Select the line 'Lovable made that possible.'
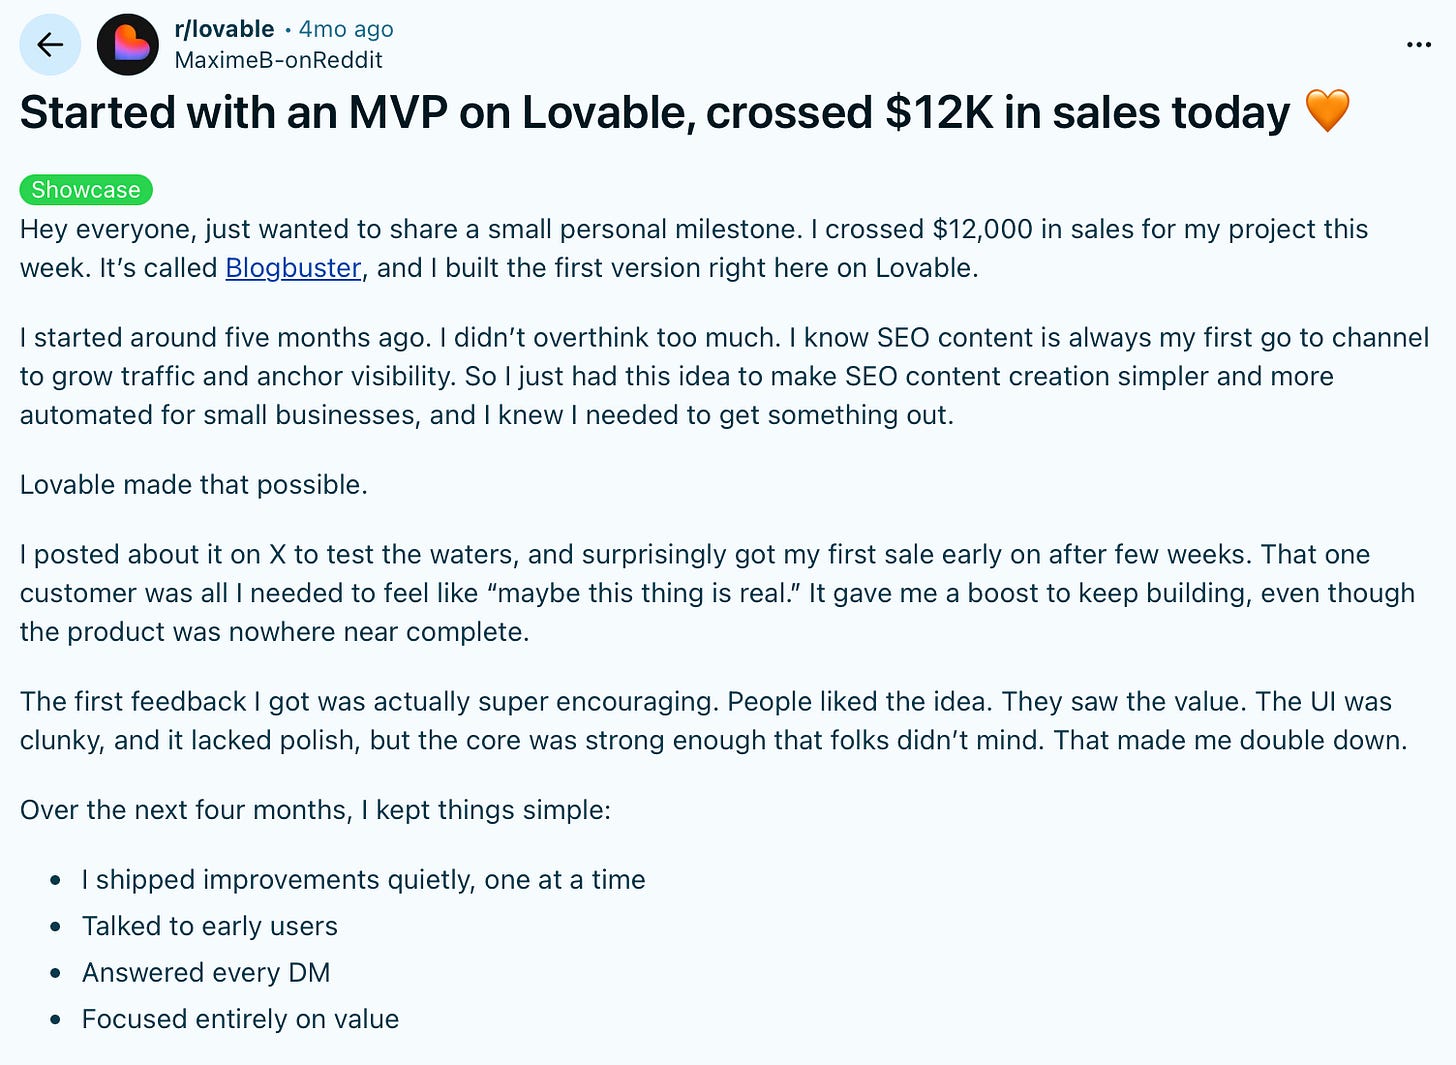 (x=194, y=485)
